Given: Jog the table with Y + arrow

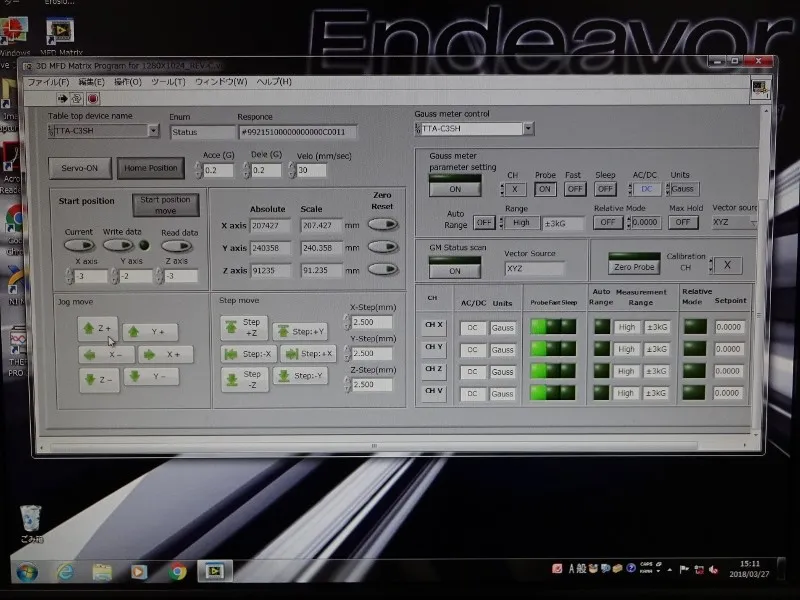Looking at the screenshot, I should (x=151, y=332).
